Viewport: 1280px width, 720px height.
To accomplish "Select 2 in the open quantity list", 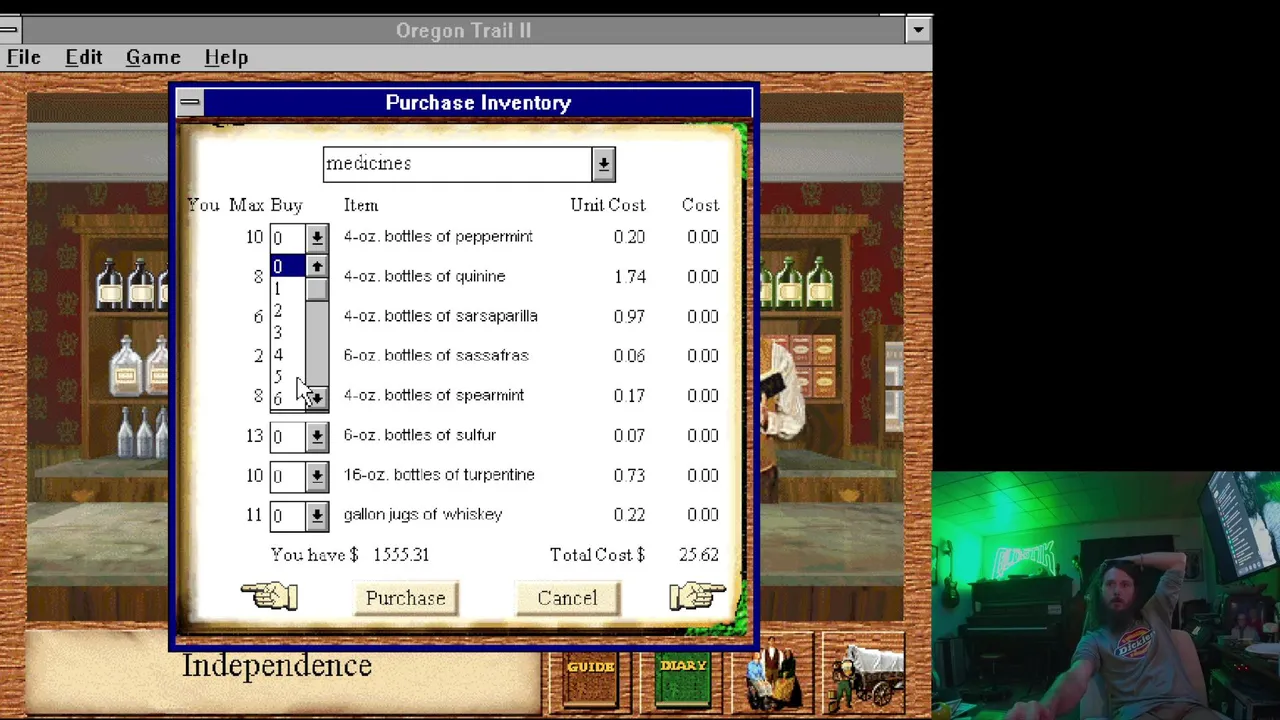I will (288, 311).
